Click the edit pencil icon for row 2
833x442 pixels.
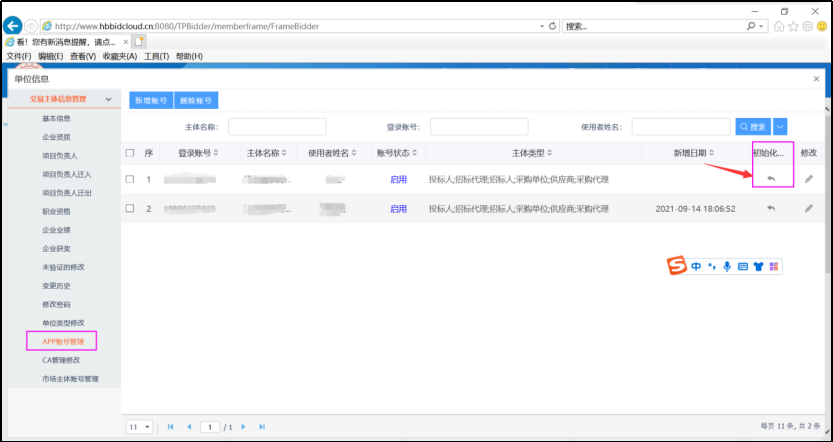pos(809,208)
